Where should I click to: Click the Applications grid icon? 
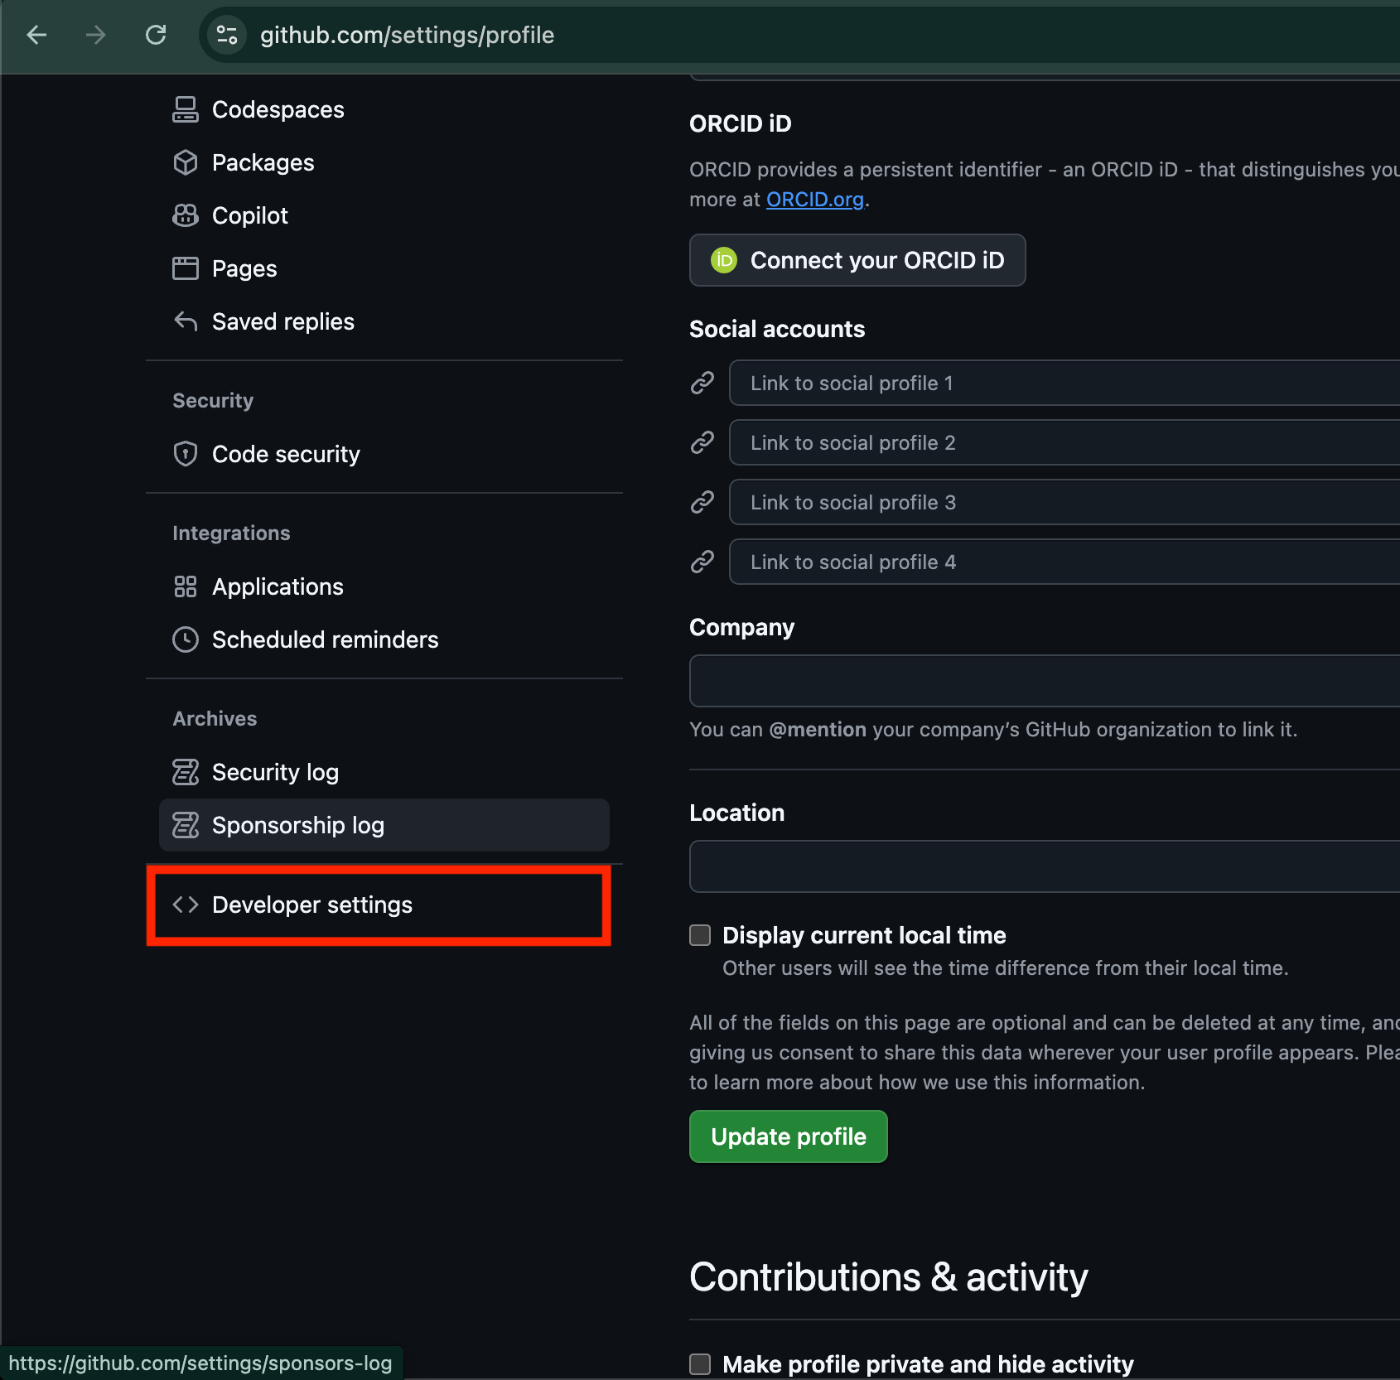point(185,587)
